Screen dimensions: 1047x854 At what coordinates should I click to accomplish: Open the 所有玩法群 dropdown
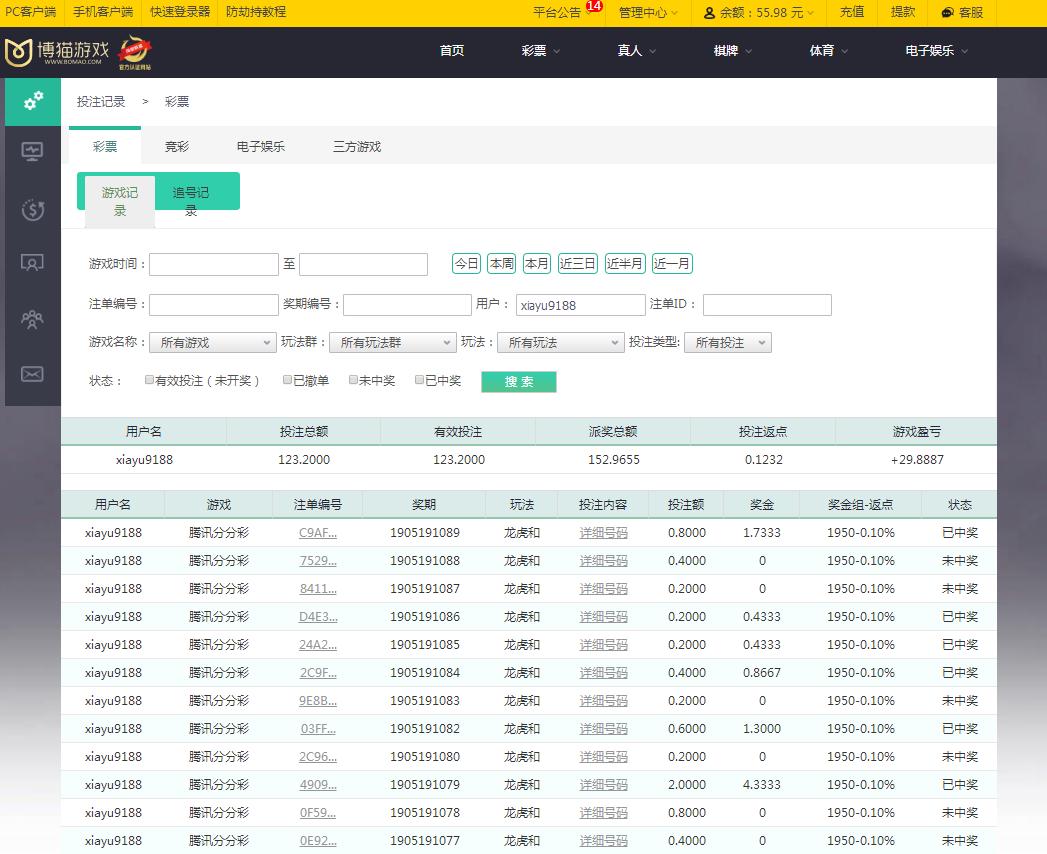click(392, 343)
